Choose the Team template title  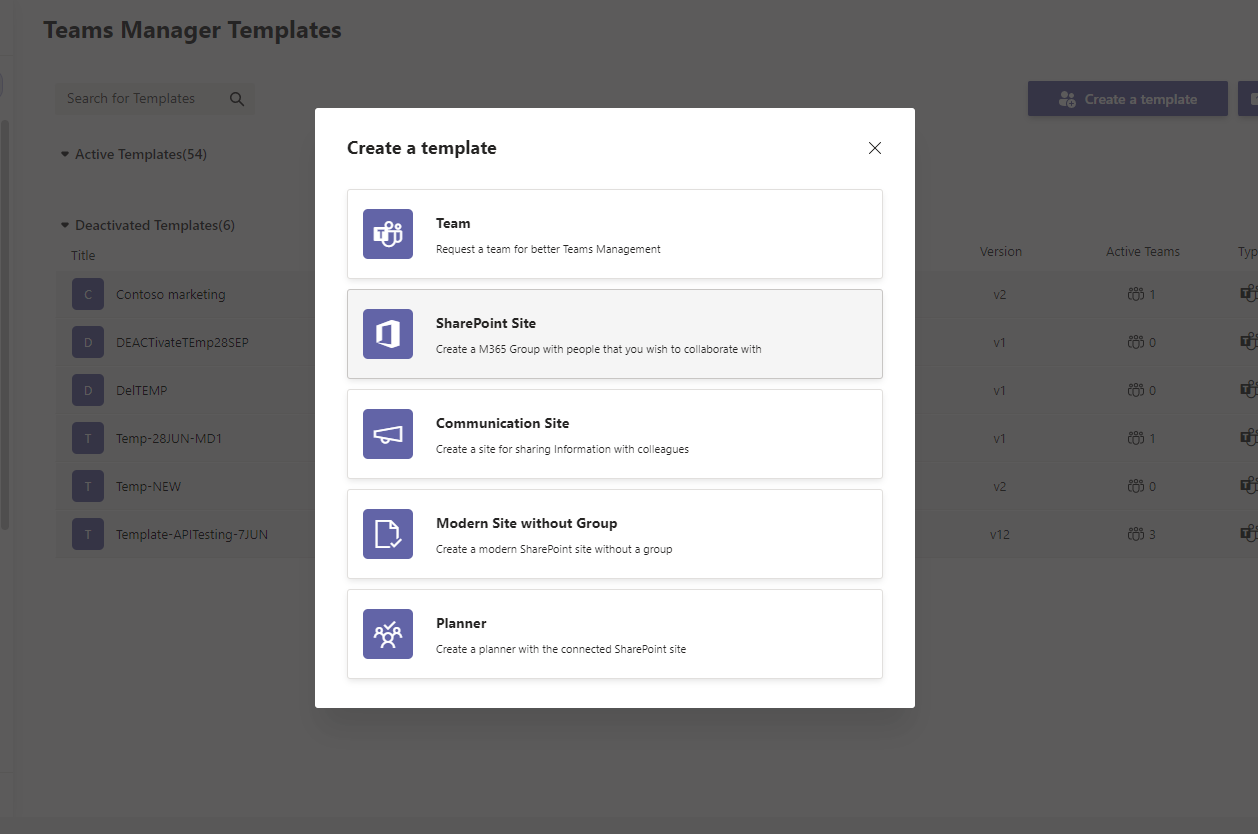453,223
